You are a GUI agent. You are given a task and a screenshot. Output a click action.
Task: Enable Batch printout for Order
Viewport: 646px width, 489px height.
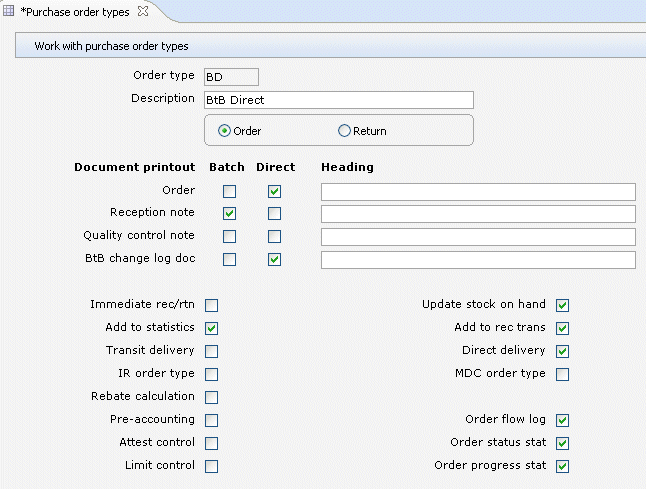point(230,191)
